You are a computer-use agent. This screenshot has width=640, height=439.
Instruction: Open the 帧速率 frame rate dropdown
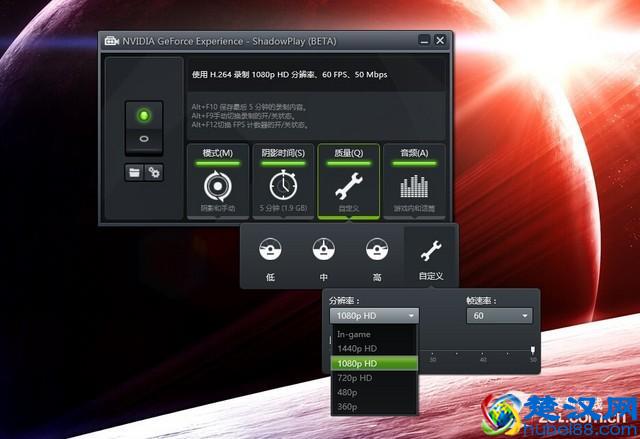pos(499,316)
